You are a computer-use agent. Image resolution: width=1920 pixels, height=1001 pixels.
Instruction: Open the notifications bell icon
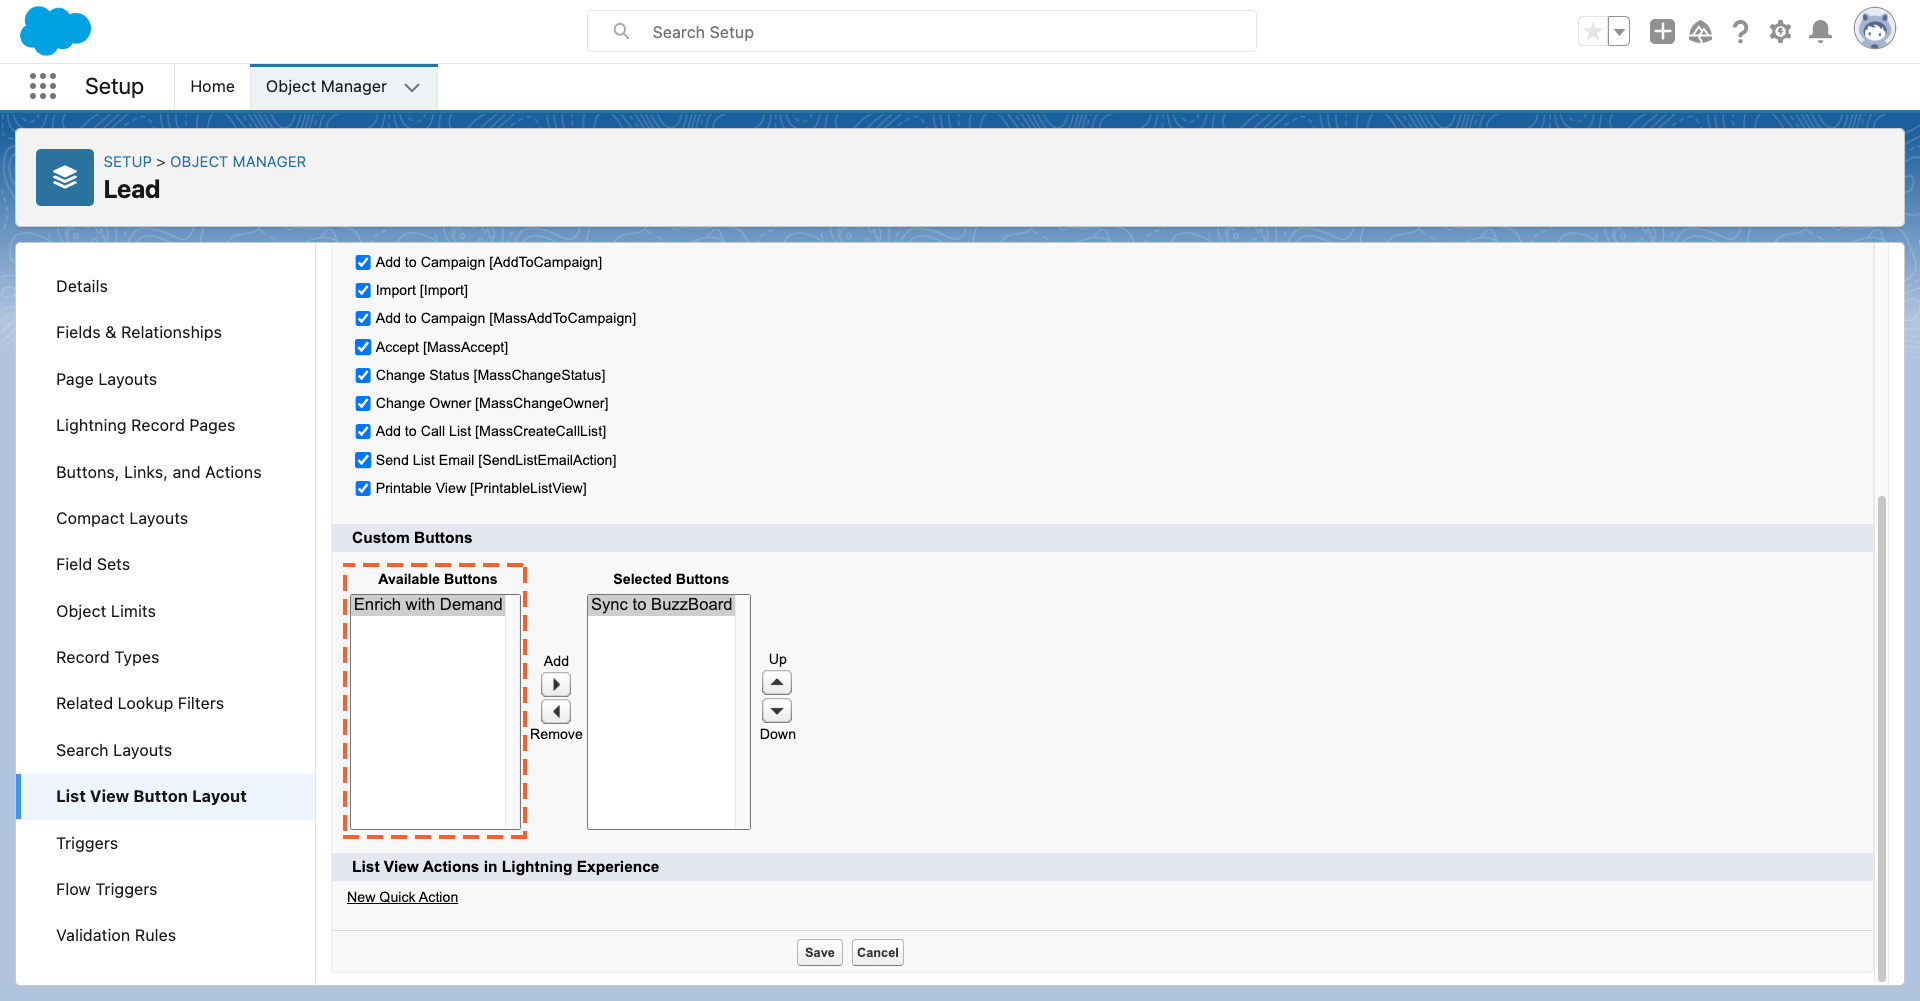tap(1821, 32)
